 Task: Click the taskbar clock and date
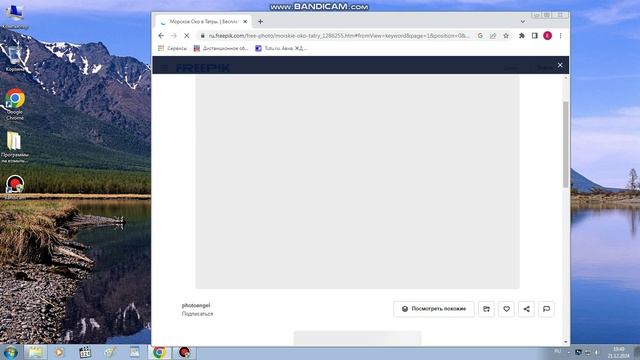[619, 353]
